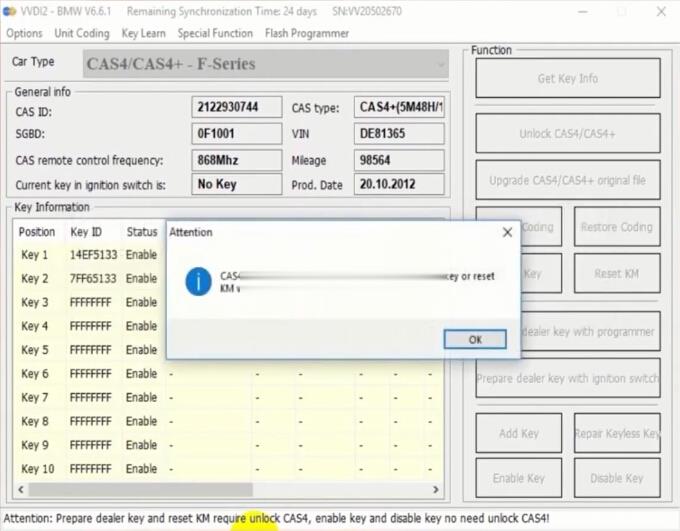The image size is (680, 531).
Task: Close the VVDI2 window
Action: click(x=661, y=11)
